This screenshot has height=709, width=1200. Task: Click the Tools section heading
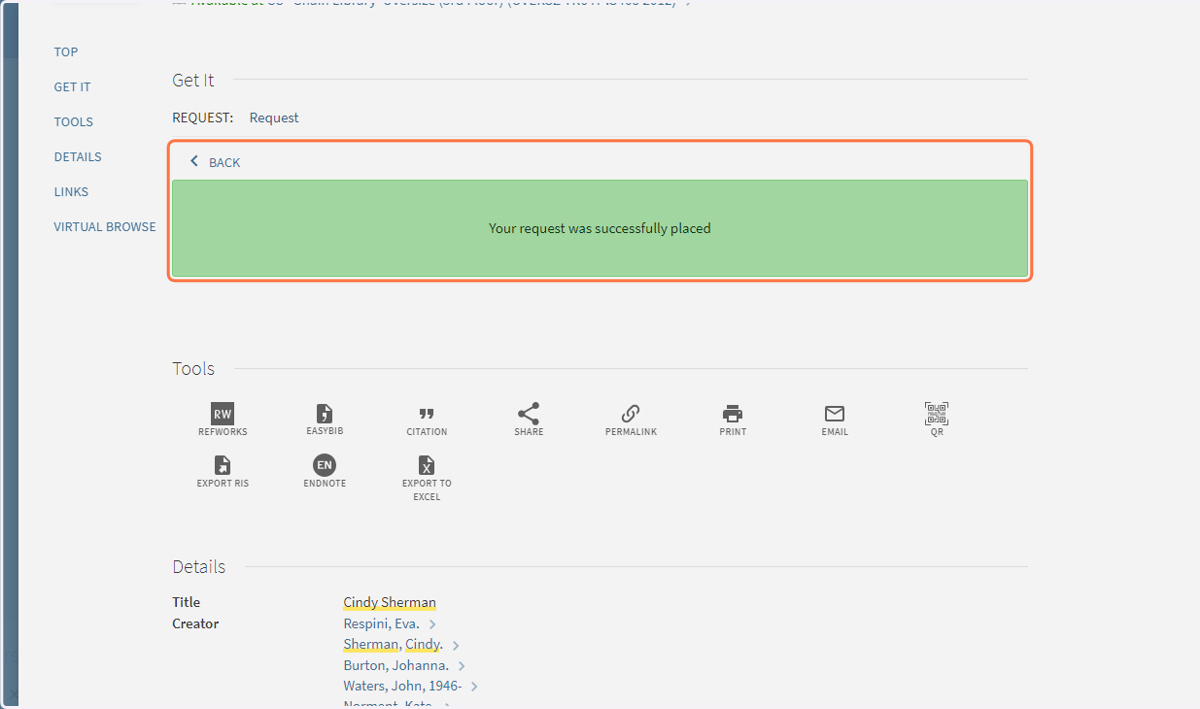point(193,369)
